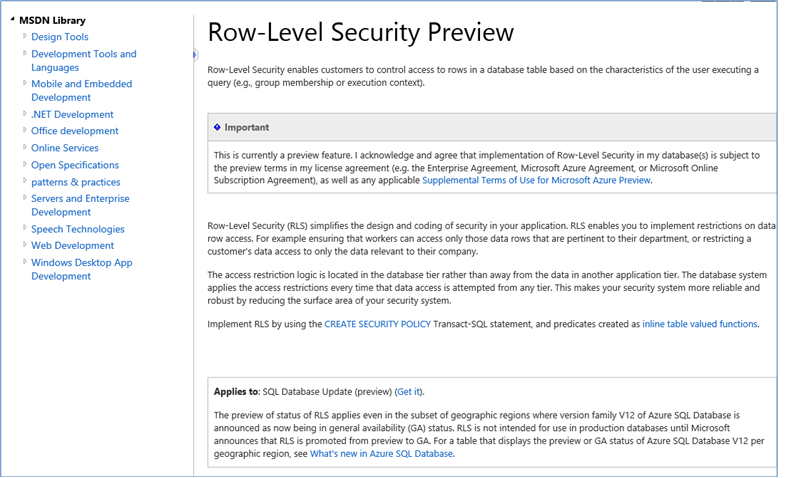Open the Speech Technologies link

tap(78, 229)
